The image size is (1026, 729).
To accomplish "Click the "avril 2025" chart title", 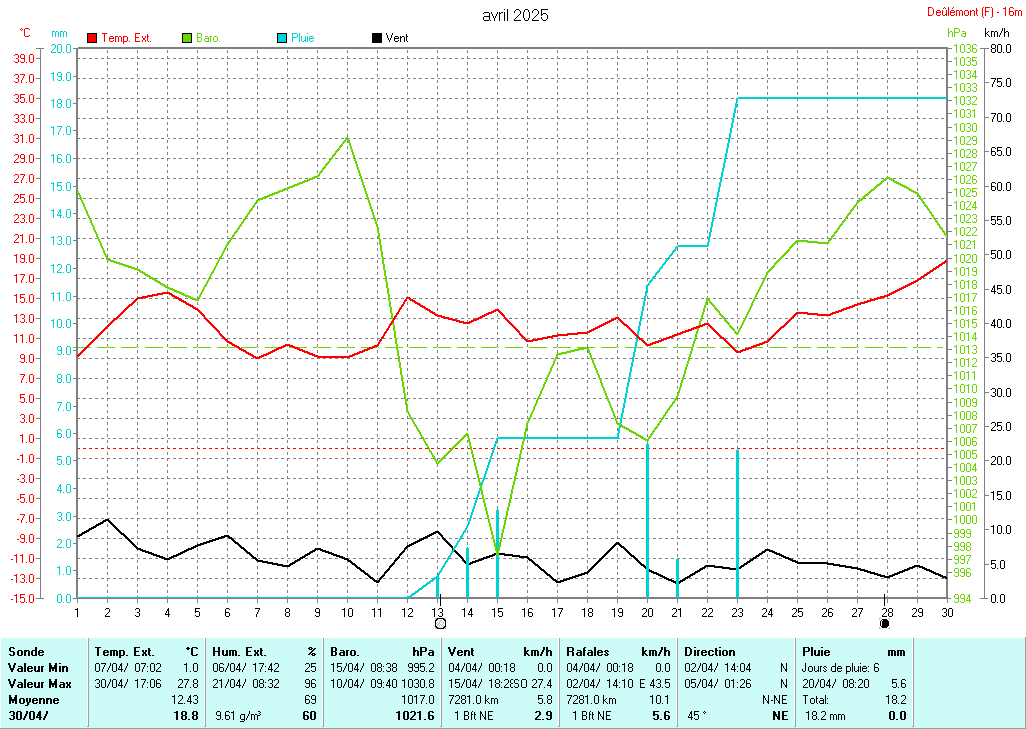I will pyautogui.click(x=514, y=15).
